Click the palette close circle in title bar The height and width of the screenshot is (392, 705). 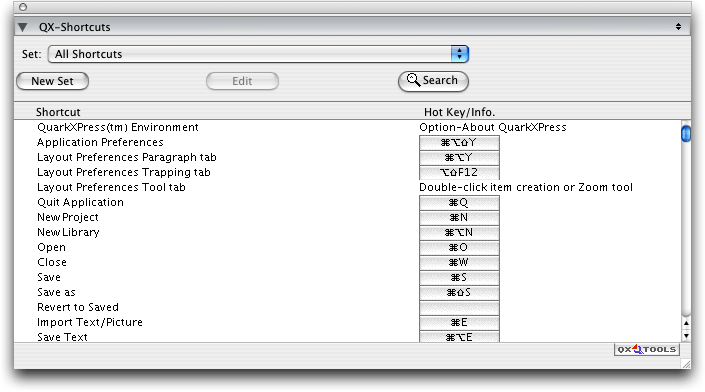(23, 7)
